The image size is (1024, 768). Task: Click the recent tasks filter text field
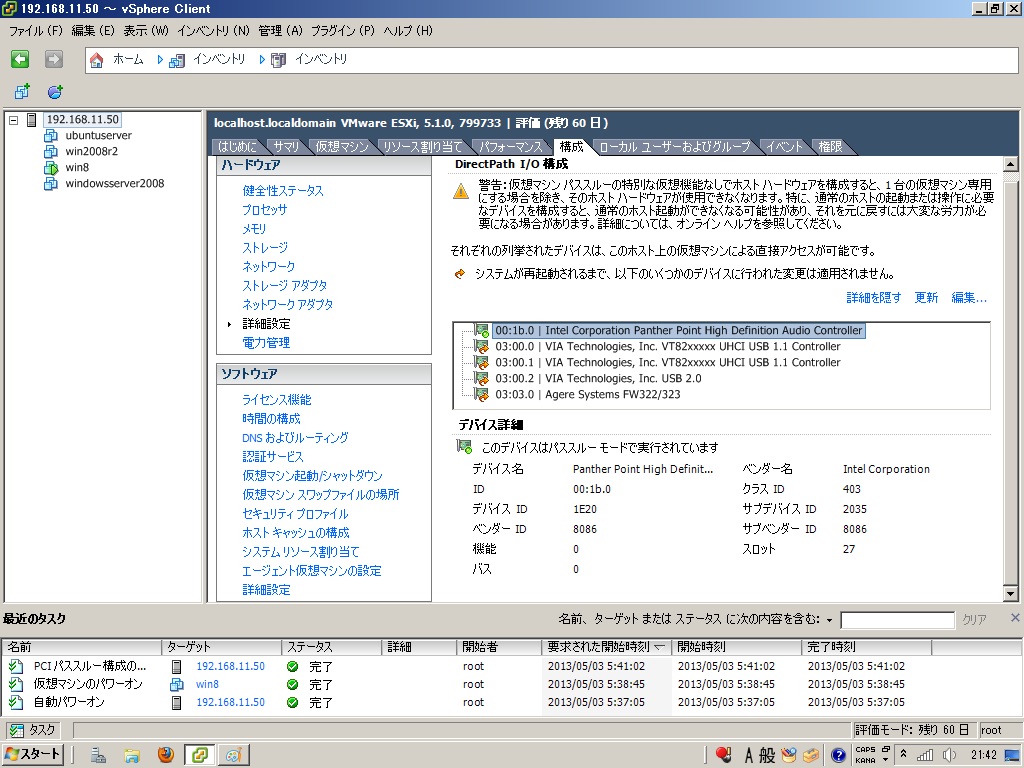pos(897,620)
